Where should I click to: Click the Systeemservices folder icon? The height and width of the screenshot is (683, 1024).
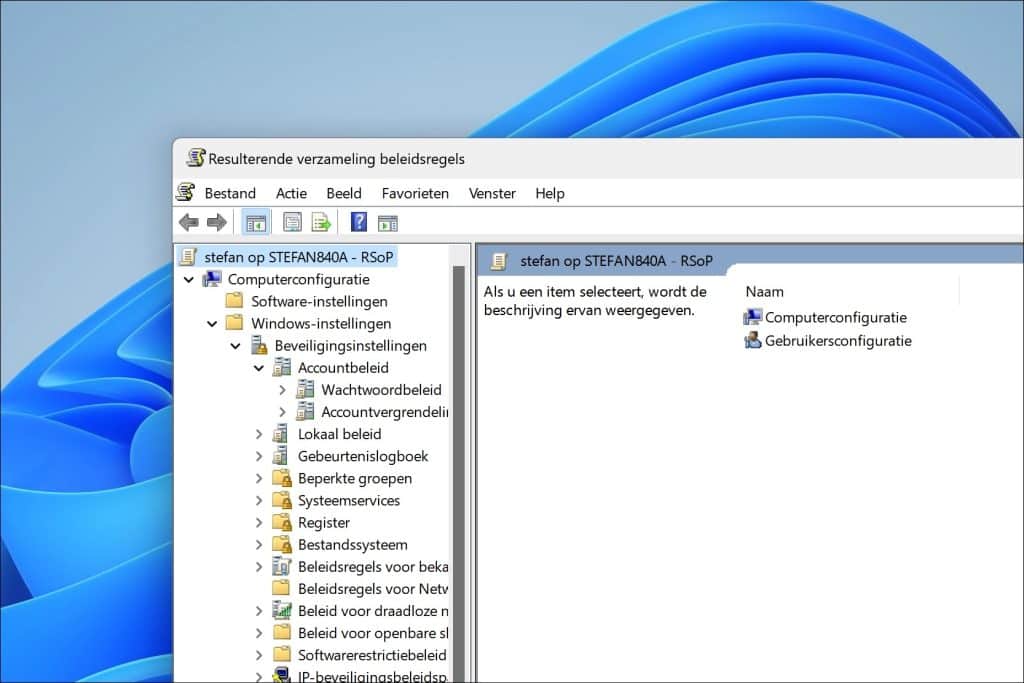click(281, 500)
